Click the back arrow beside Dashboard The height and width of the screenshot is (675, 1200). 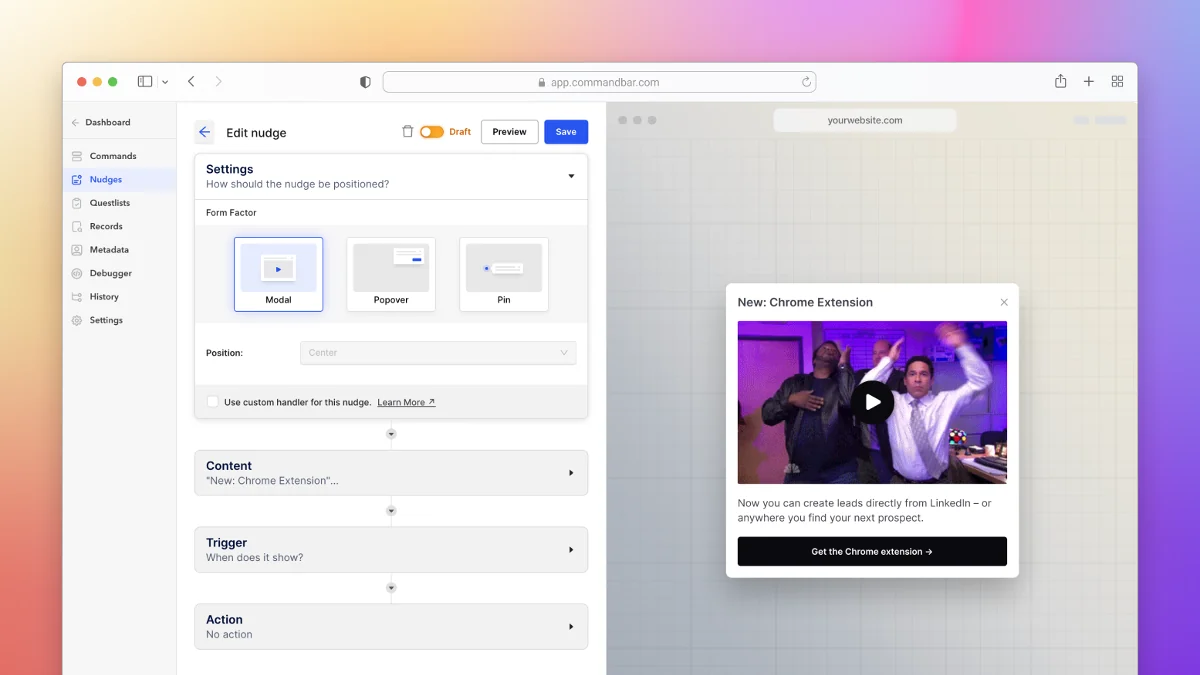pyautogui.click(x=75, y=122)
